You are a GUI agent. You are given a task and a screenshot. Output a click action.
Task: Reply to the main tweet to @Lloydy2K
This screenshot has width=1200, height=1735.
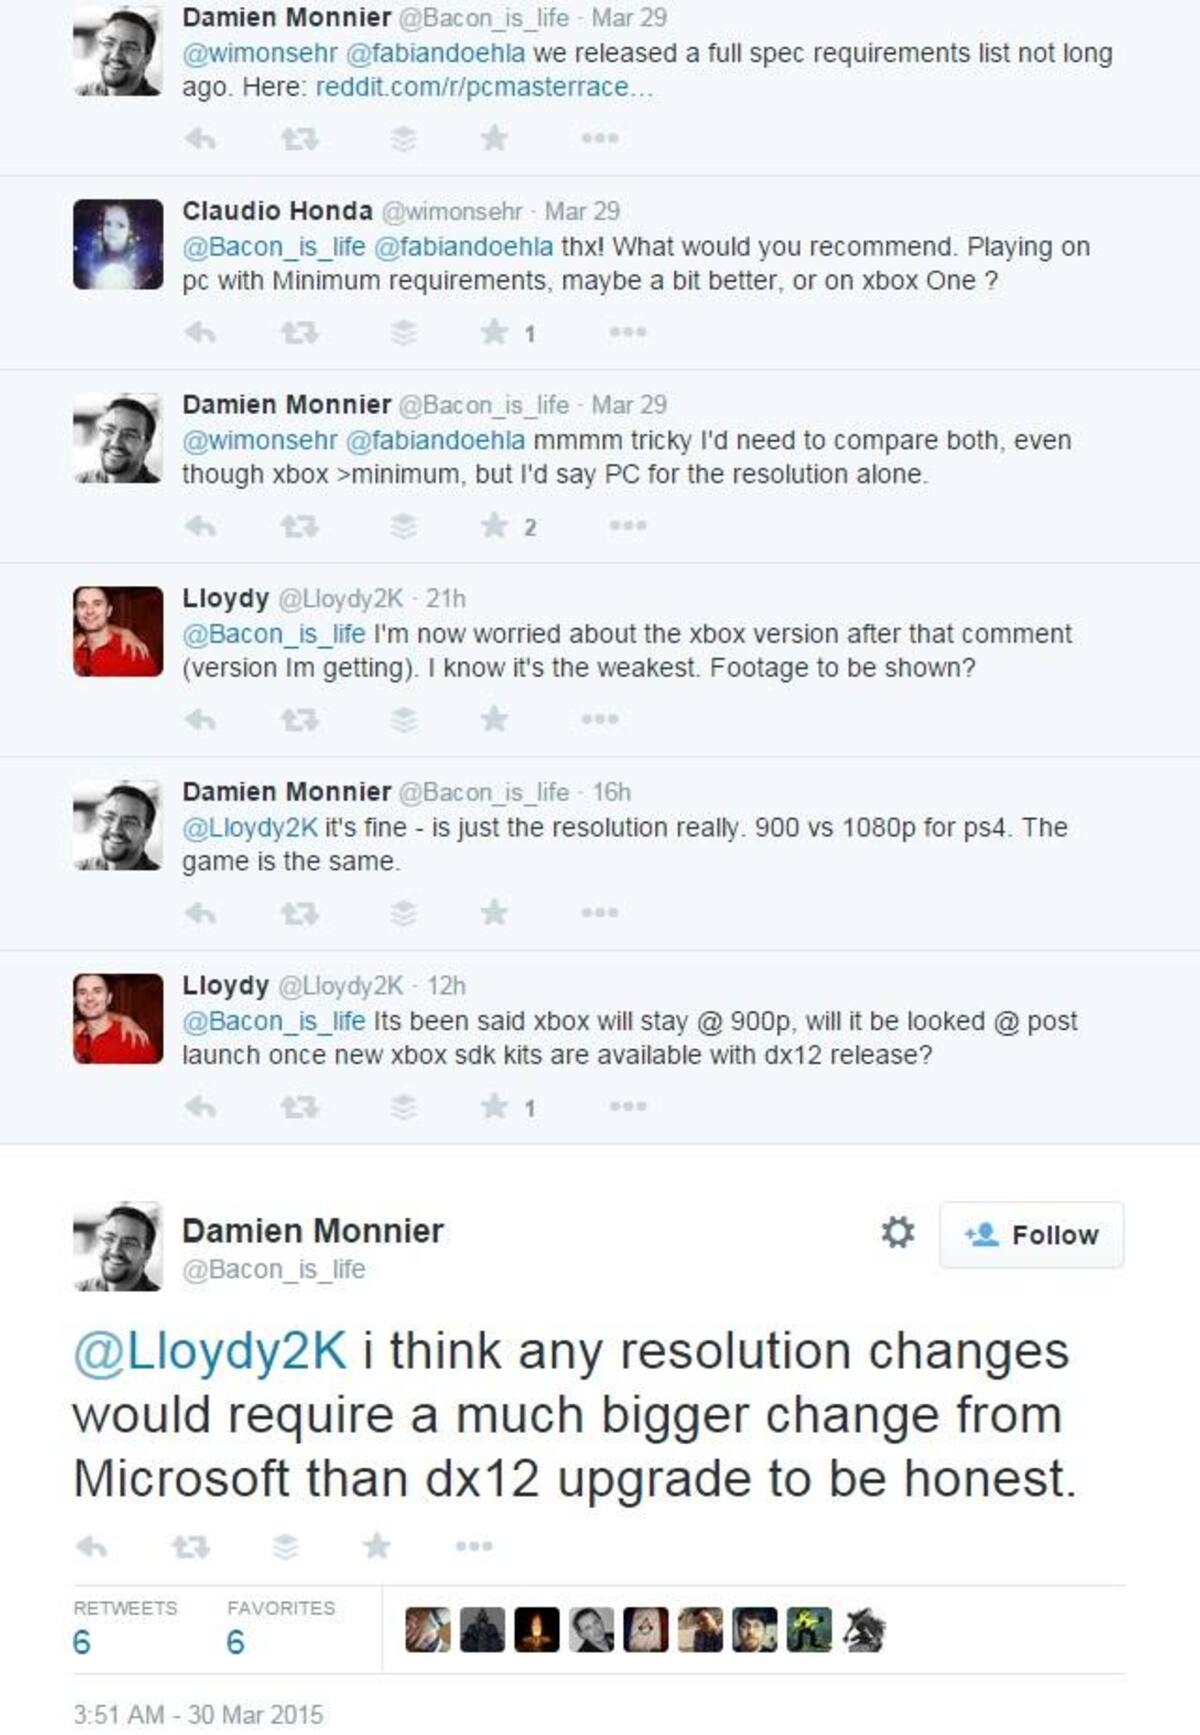pos(92,1547)
